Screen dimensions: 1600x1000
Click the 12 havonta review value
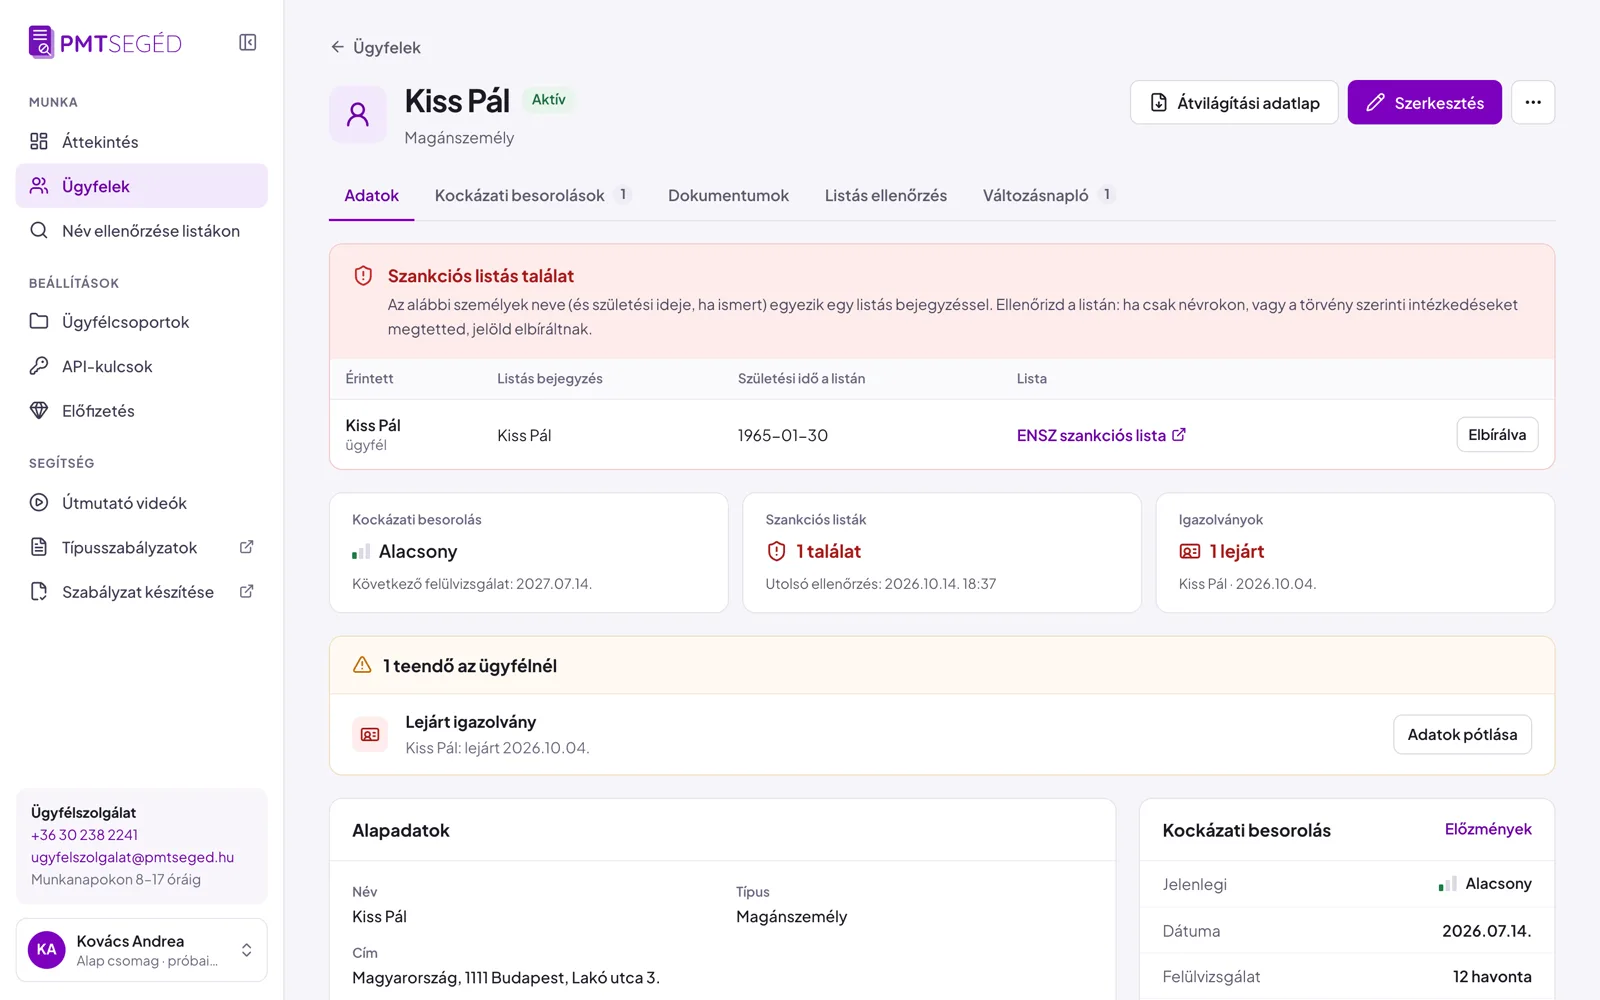(1492, 977)
